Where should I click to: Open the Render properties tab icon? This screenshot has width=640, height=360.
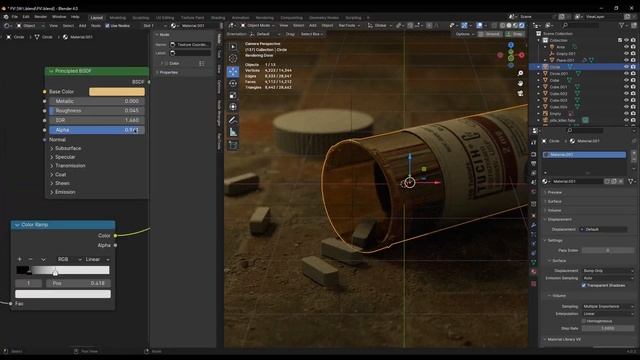click(x=533, y=155)
